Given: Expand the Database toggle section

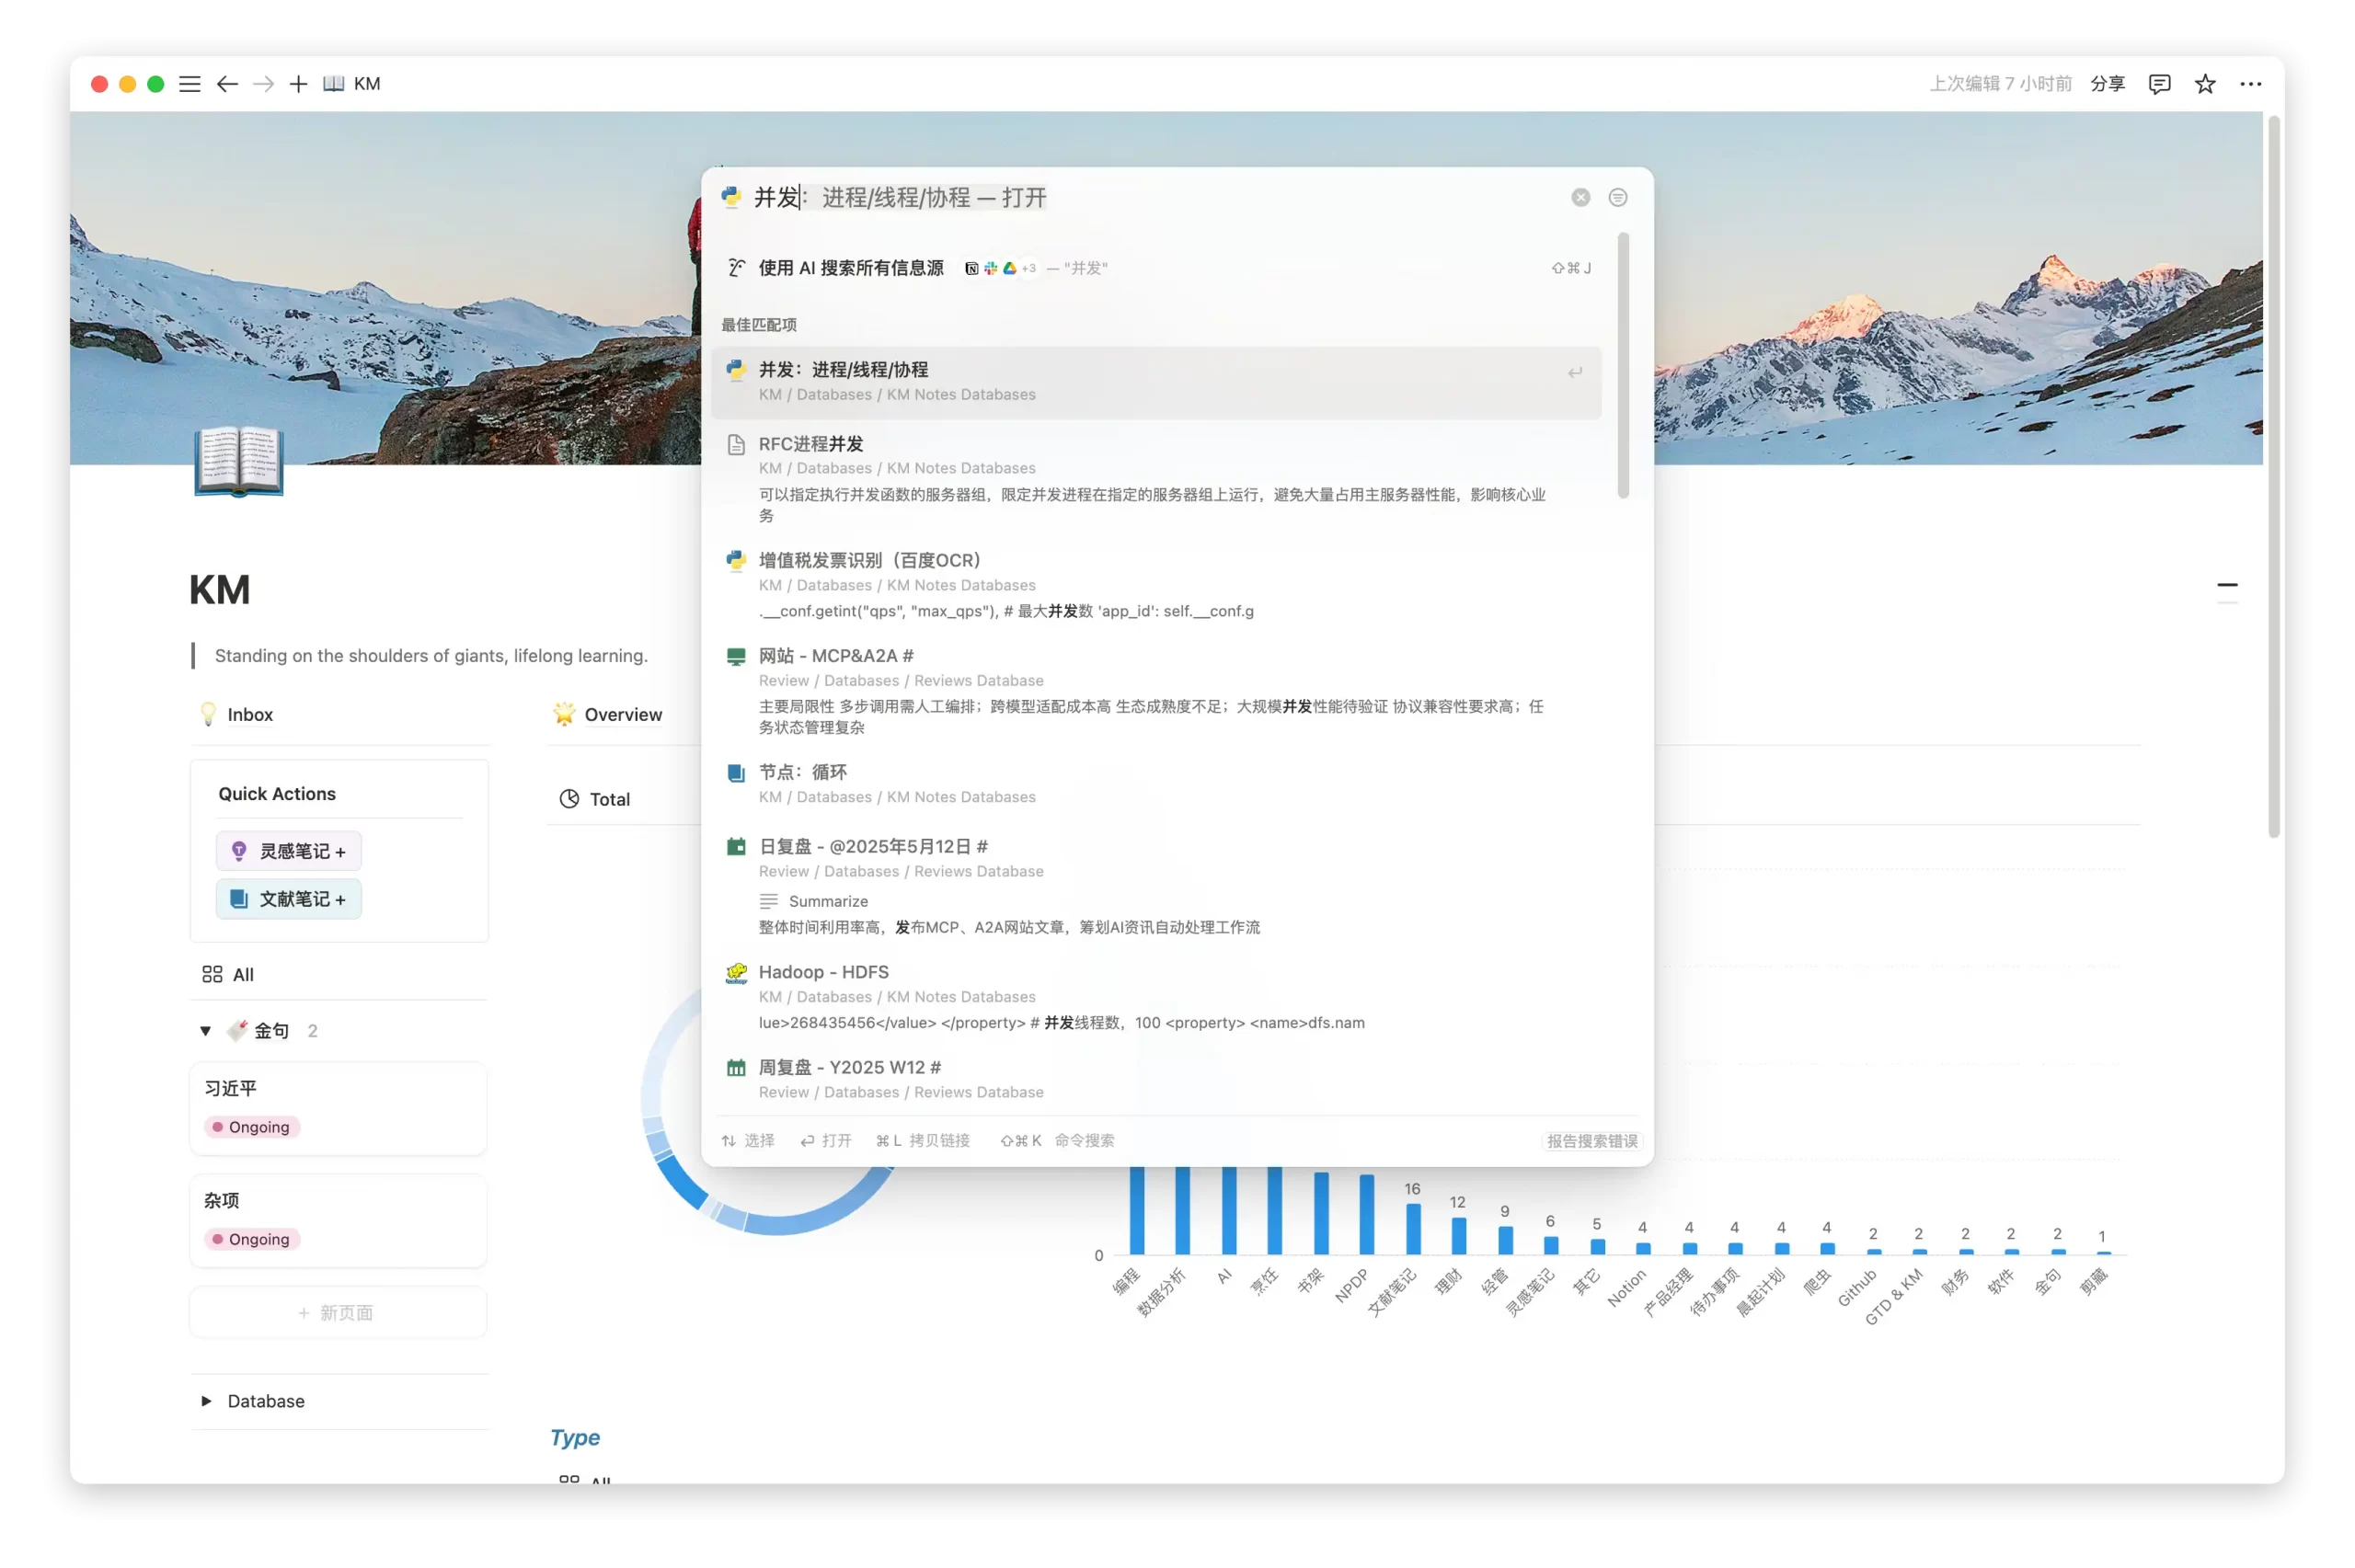Looking at the screenshot, I should pos(206,1401).
